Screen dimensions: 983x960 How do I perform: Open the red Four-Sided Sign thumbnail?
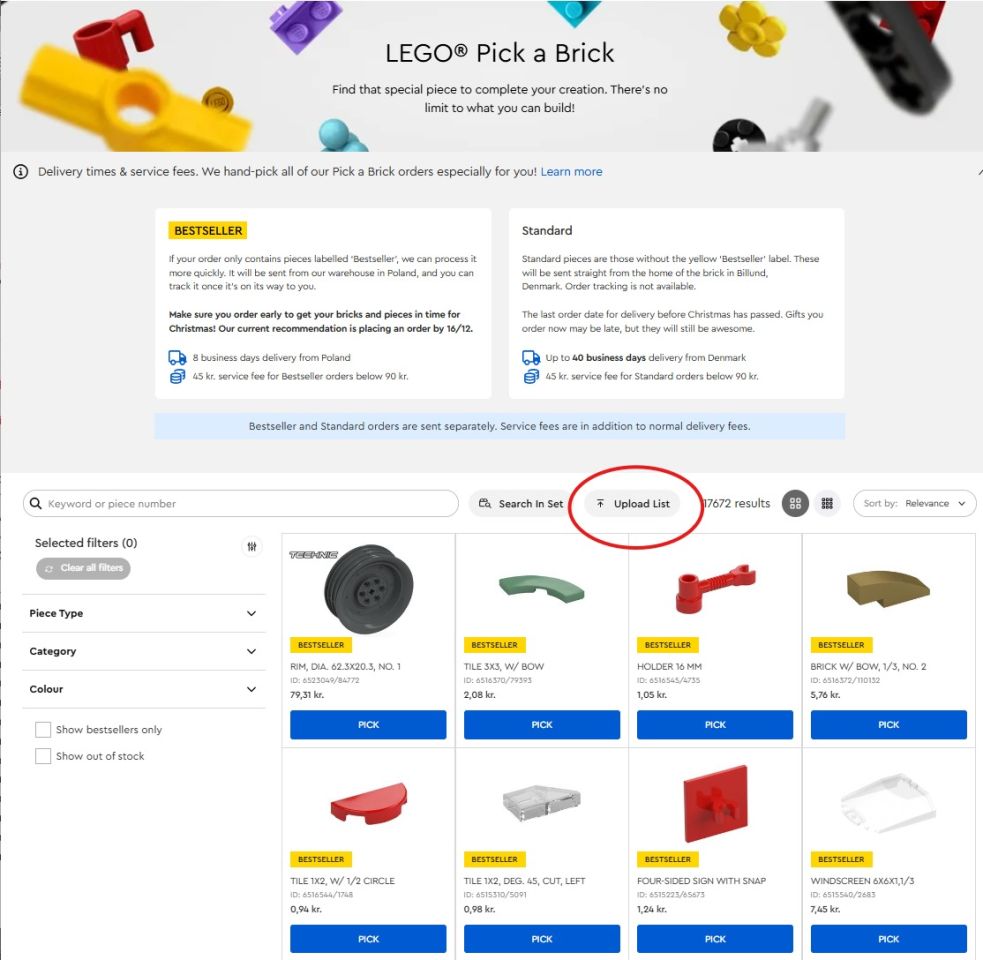point(715,803)
